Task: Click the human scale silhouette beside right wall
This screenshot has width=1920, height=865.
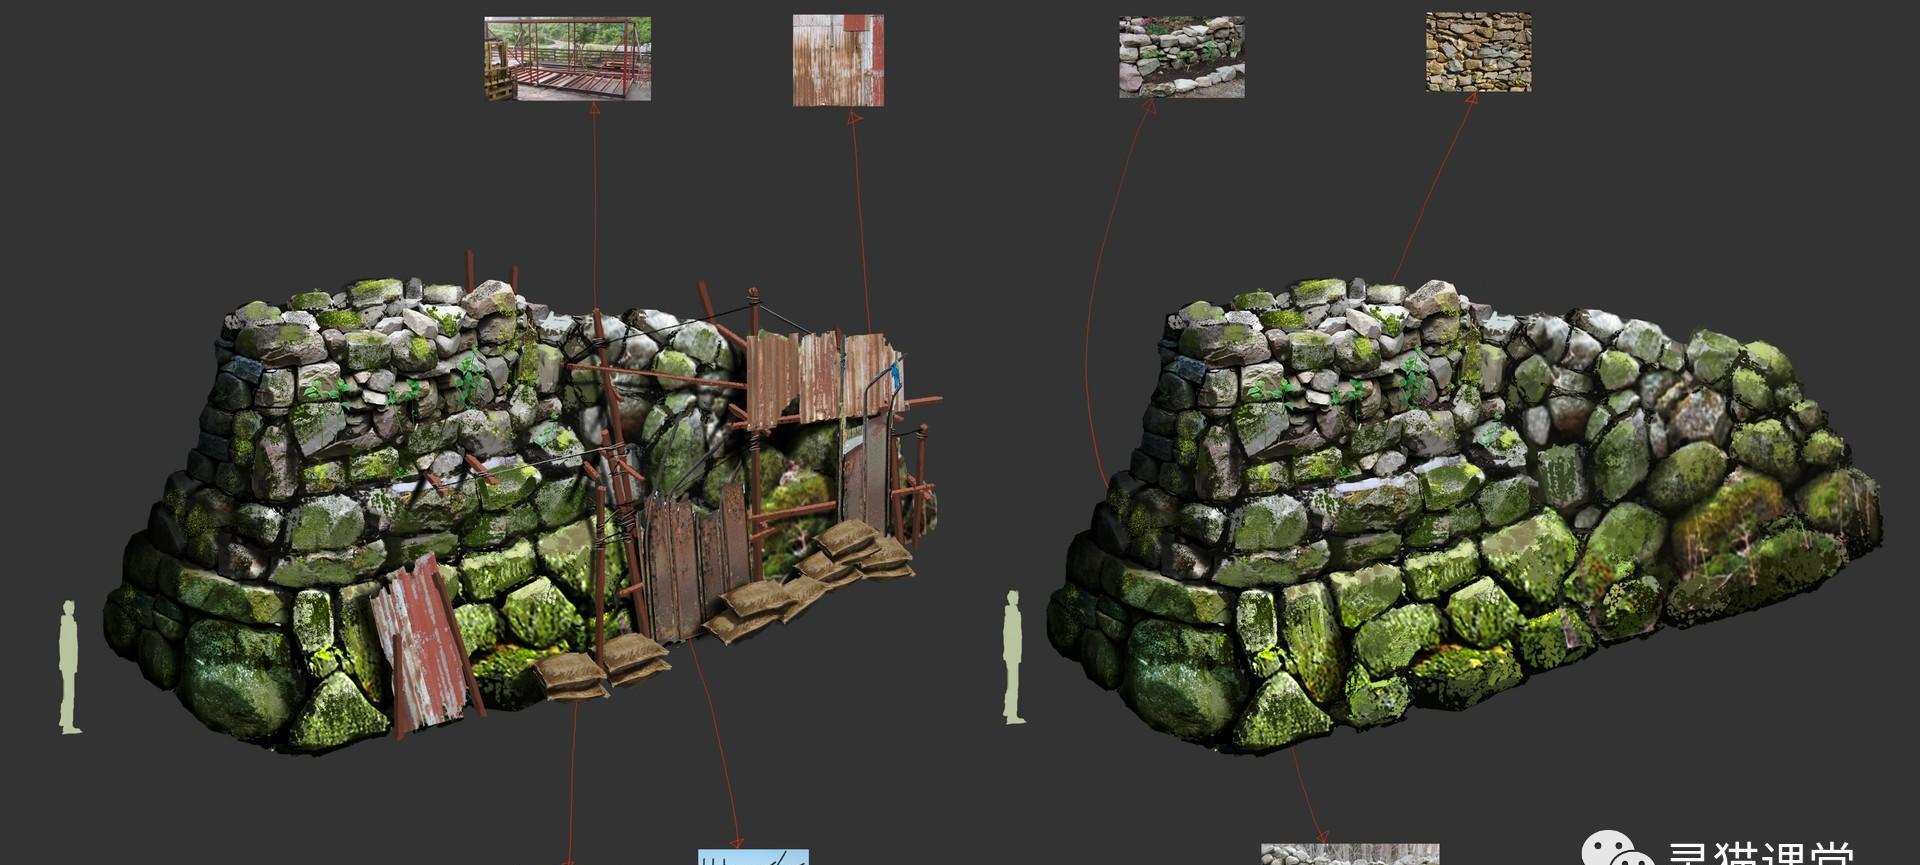Action: click(x=1013, y=657)
